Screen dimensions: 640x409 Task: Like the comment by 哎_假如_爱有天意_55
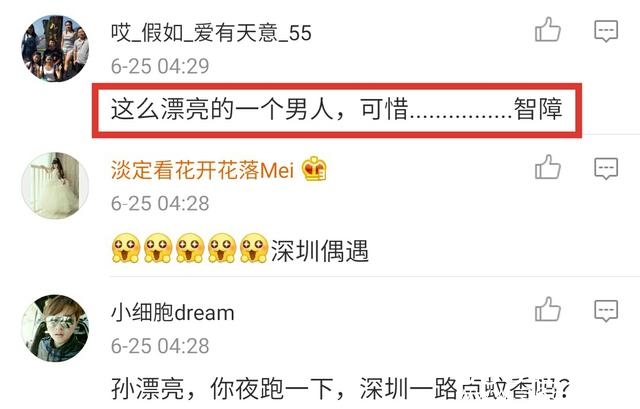[x=548, y=29]
